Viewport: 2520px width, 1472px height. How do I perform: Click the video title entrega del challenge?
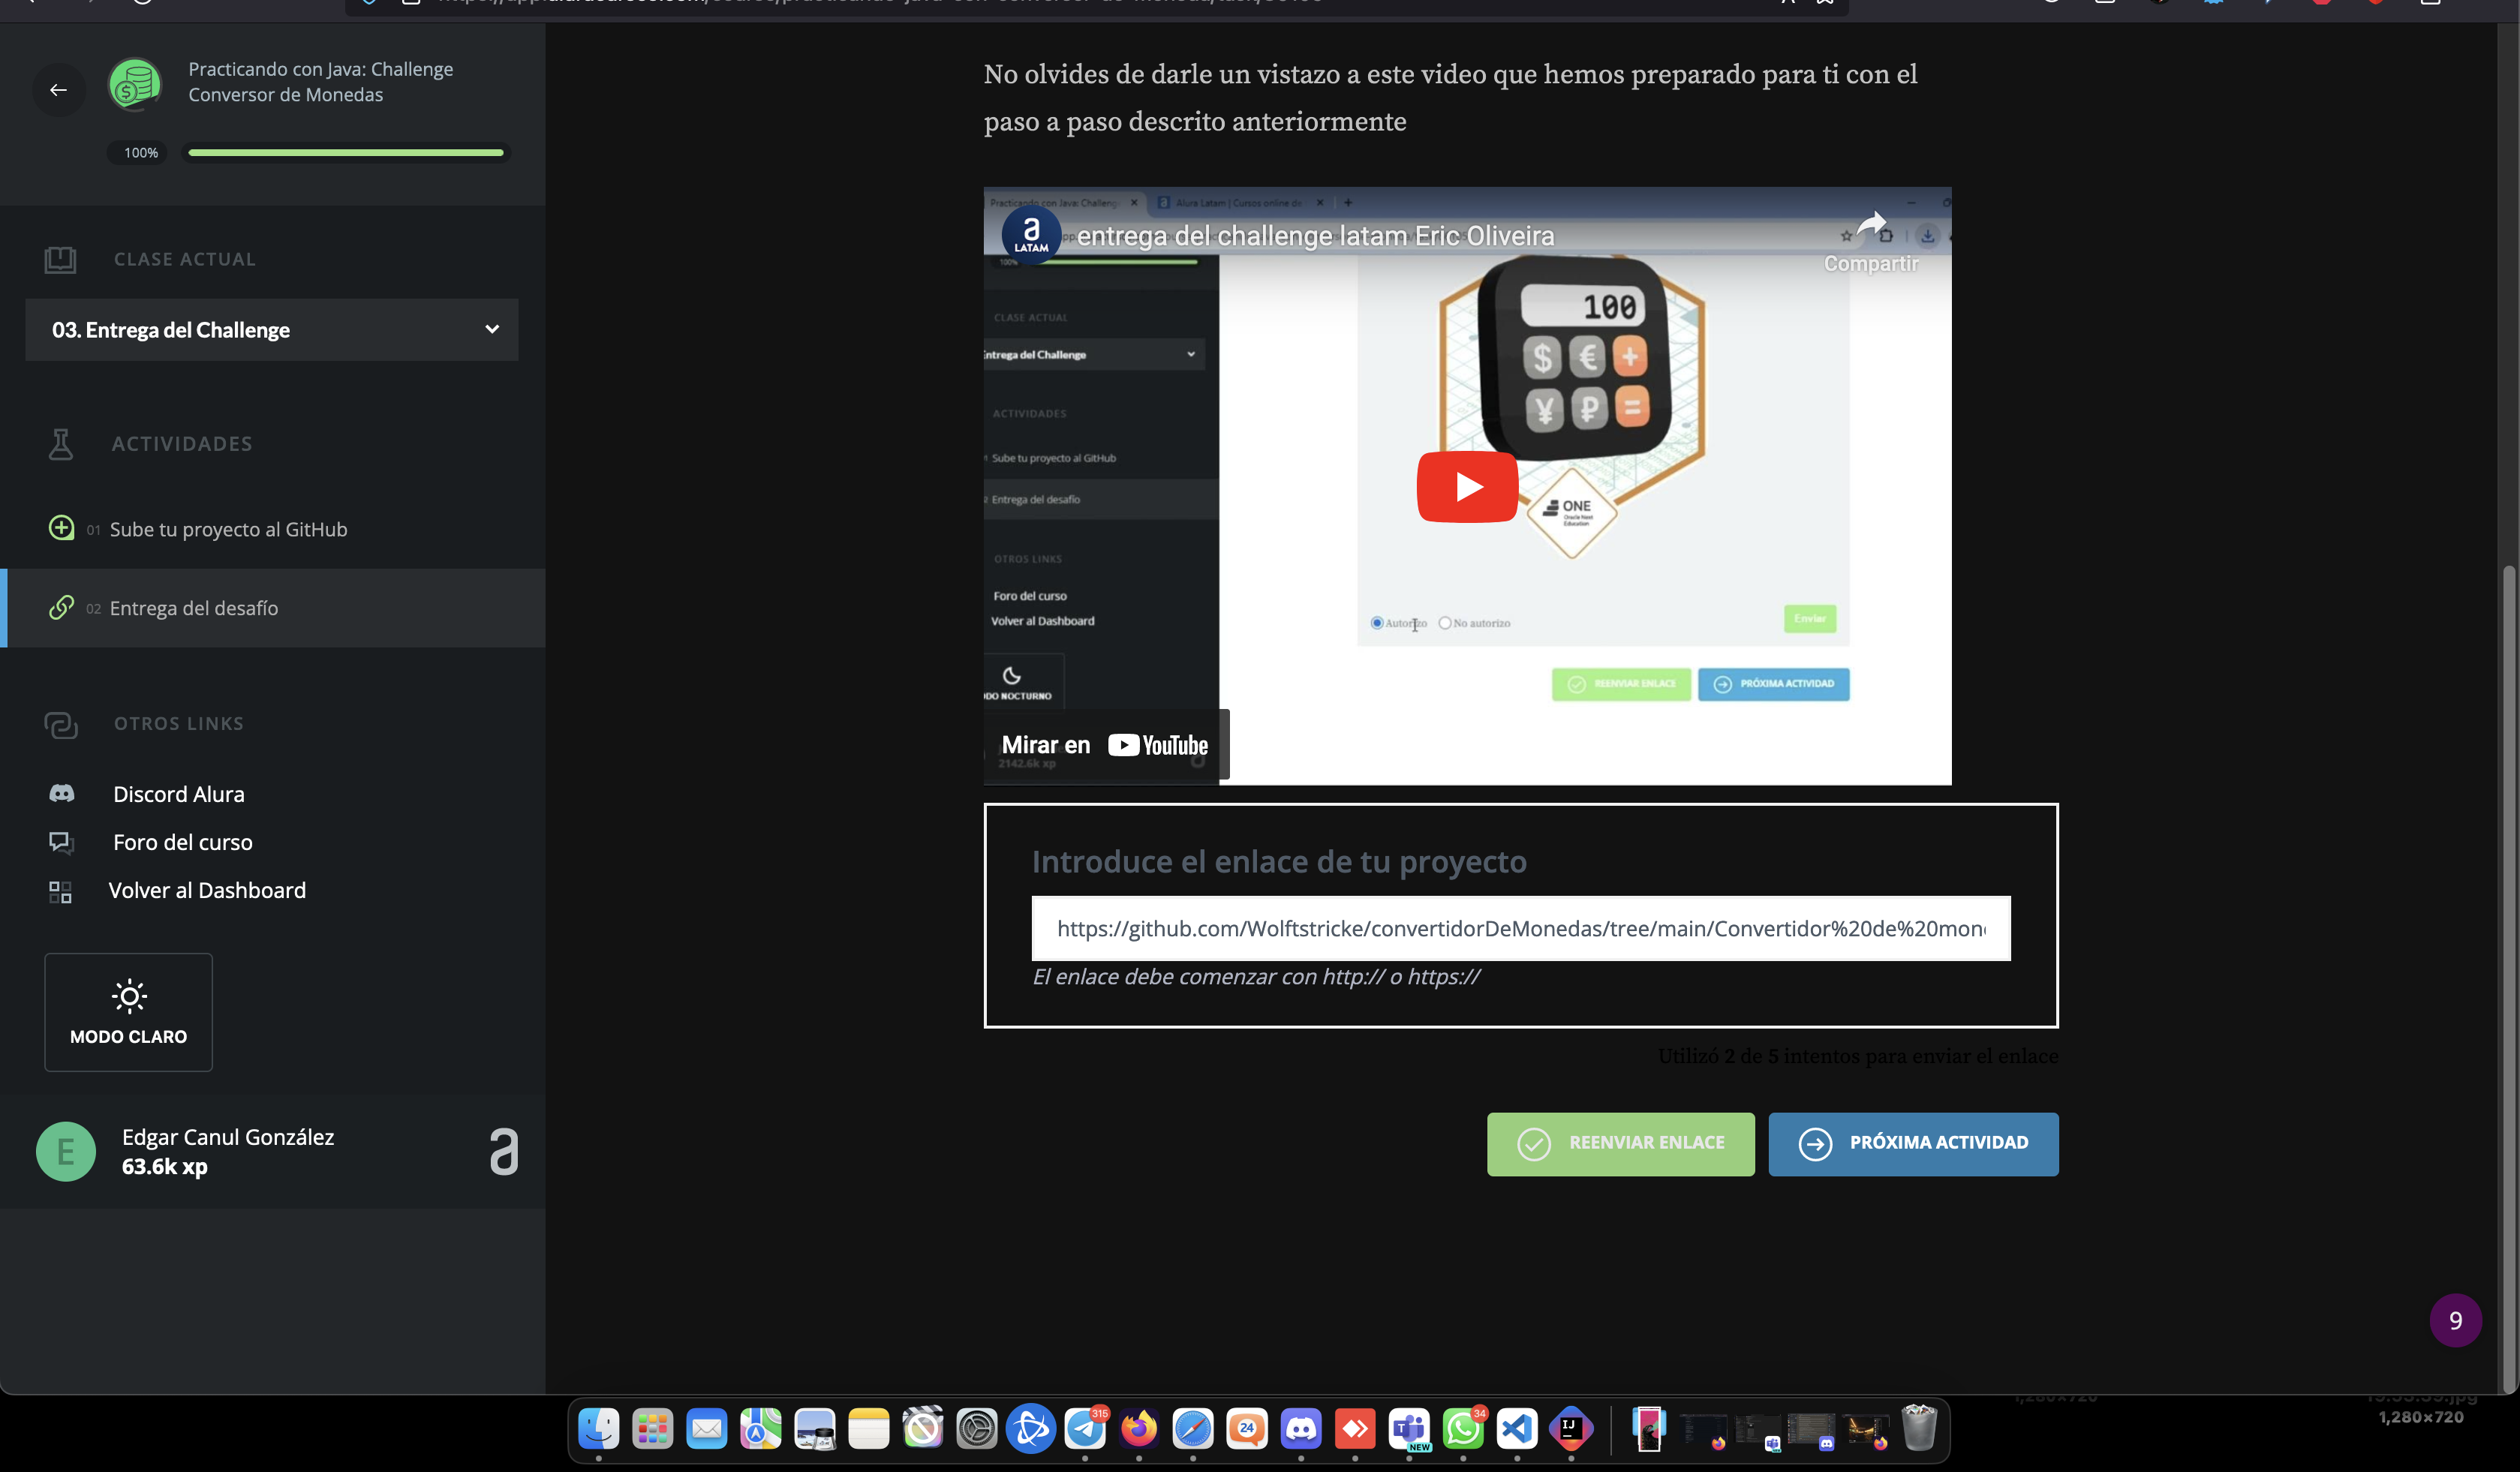[1316, 236]
